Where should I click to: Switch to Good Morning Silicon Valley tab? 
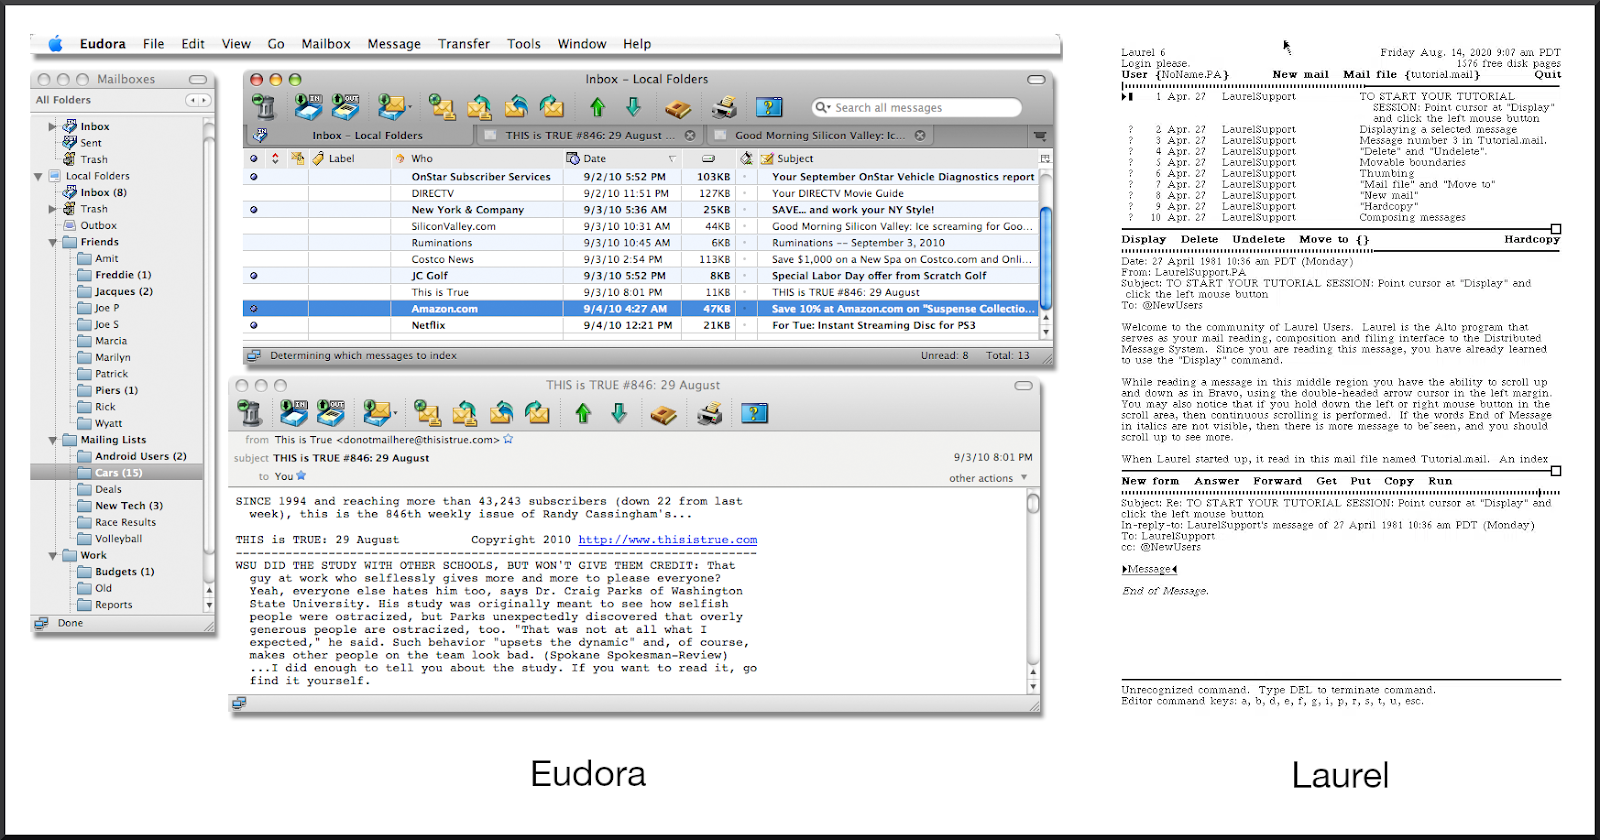[x=818, y=135]
